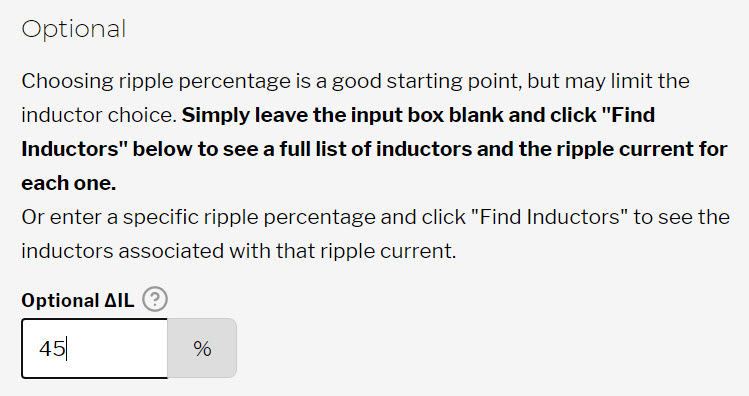Viewport: 749px width, 396px height.
Task: Click the Optional ΔIL field label
Action: (78, 300)
